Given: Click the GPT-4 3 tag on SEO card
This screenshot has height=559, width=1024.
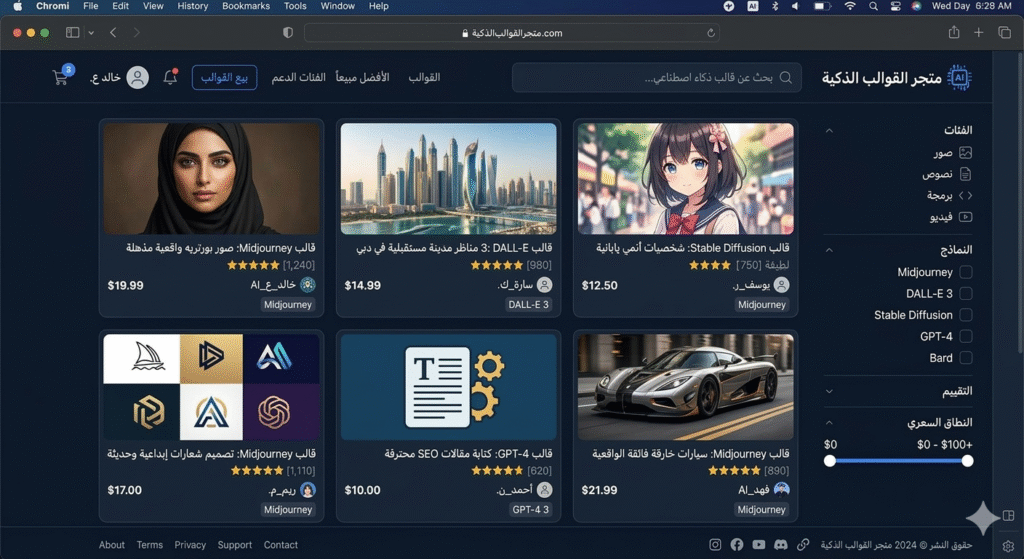Looking at the screenshot, I should coord(530,509).
